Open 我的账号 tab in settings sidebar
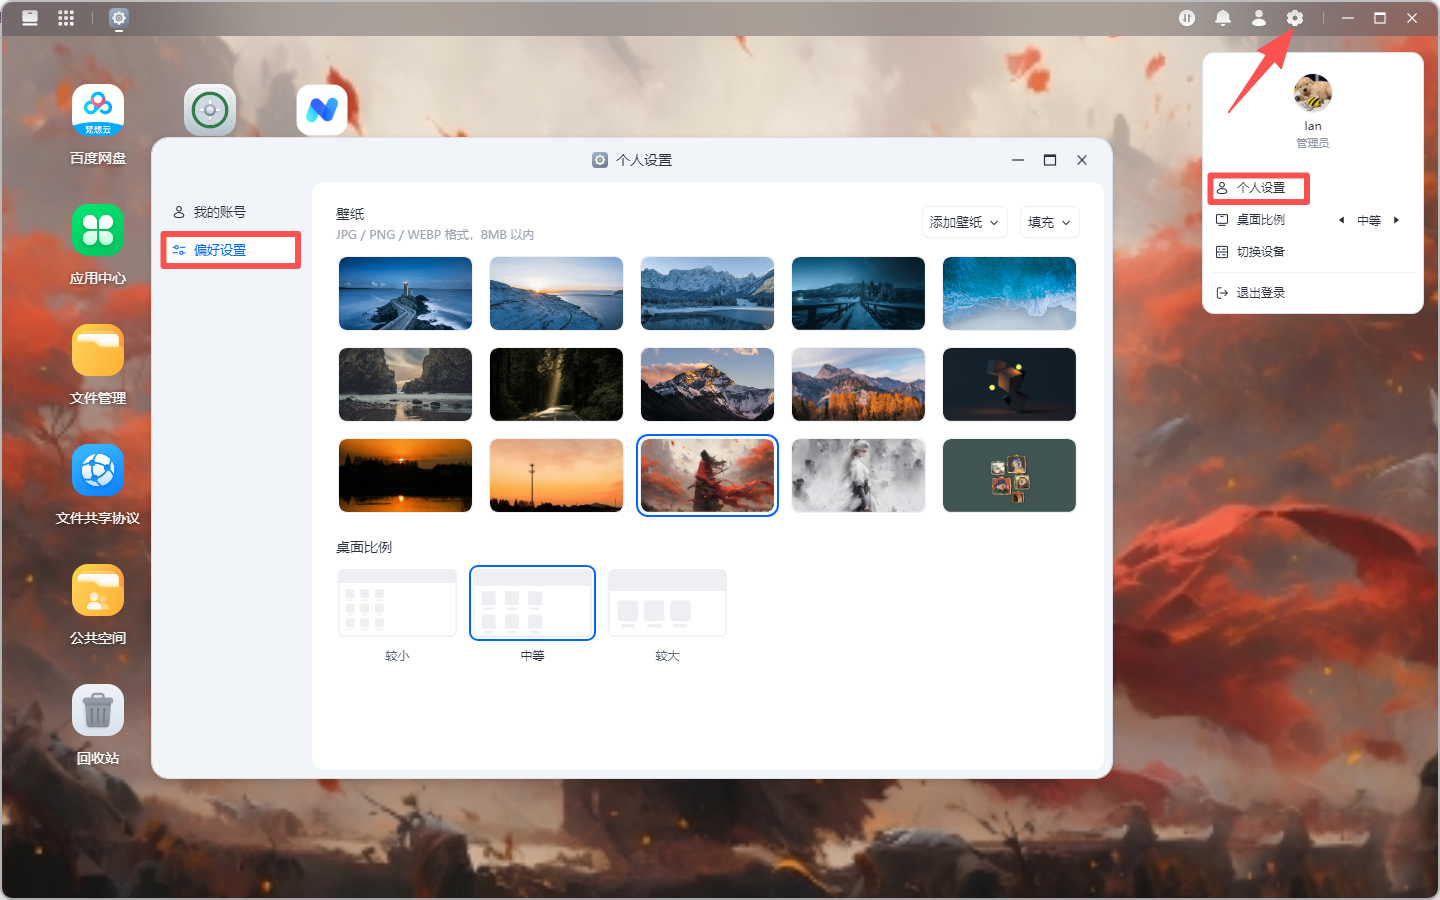 coord(230,212)
